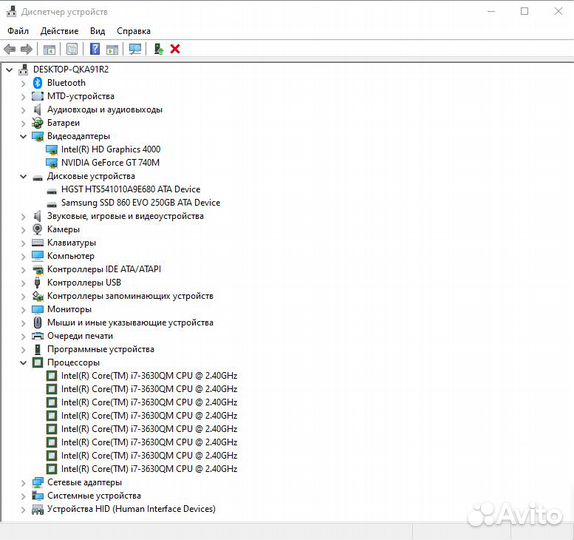Select the Системные устройства label
574x540 pixels.
(94, 496)
